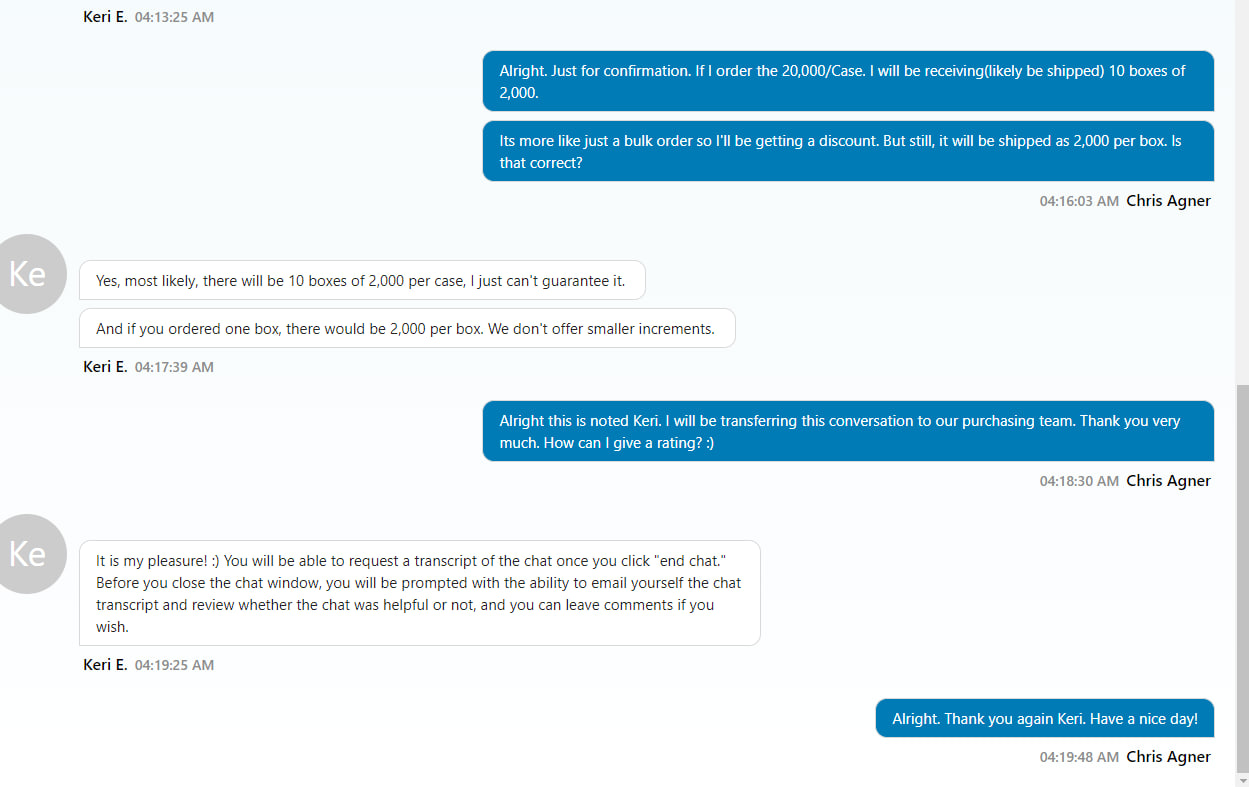
Task: Click the "It is my pleasure!" reply bubble
Action: pyautogui.click(x=420, y=593)
